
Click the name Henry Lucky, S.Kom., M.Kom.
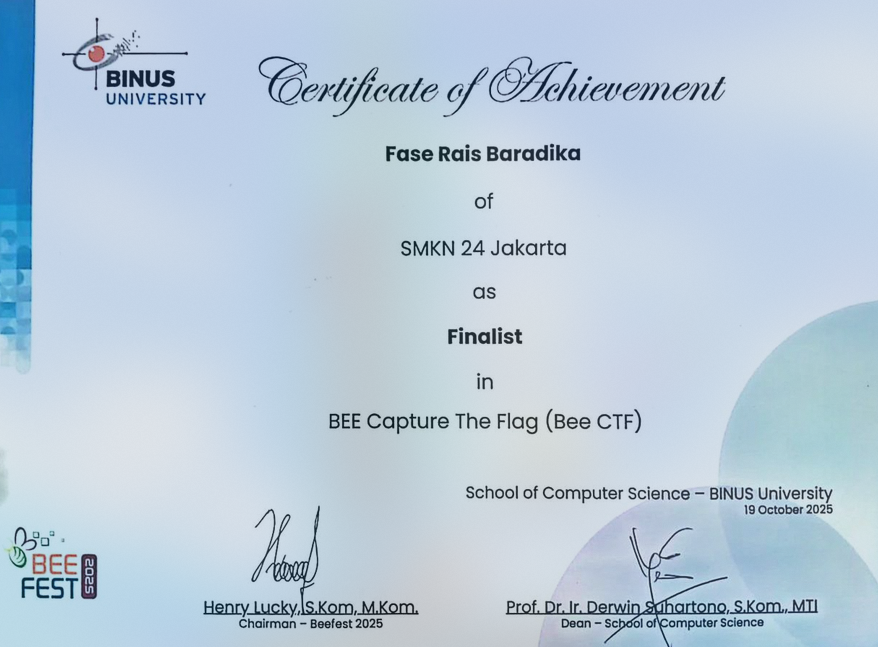[311, 607]
